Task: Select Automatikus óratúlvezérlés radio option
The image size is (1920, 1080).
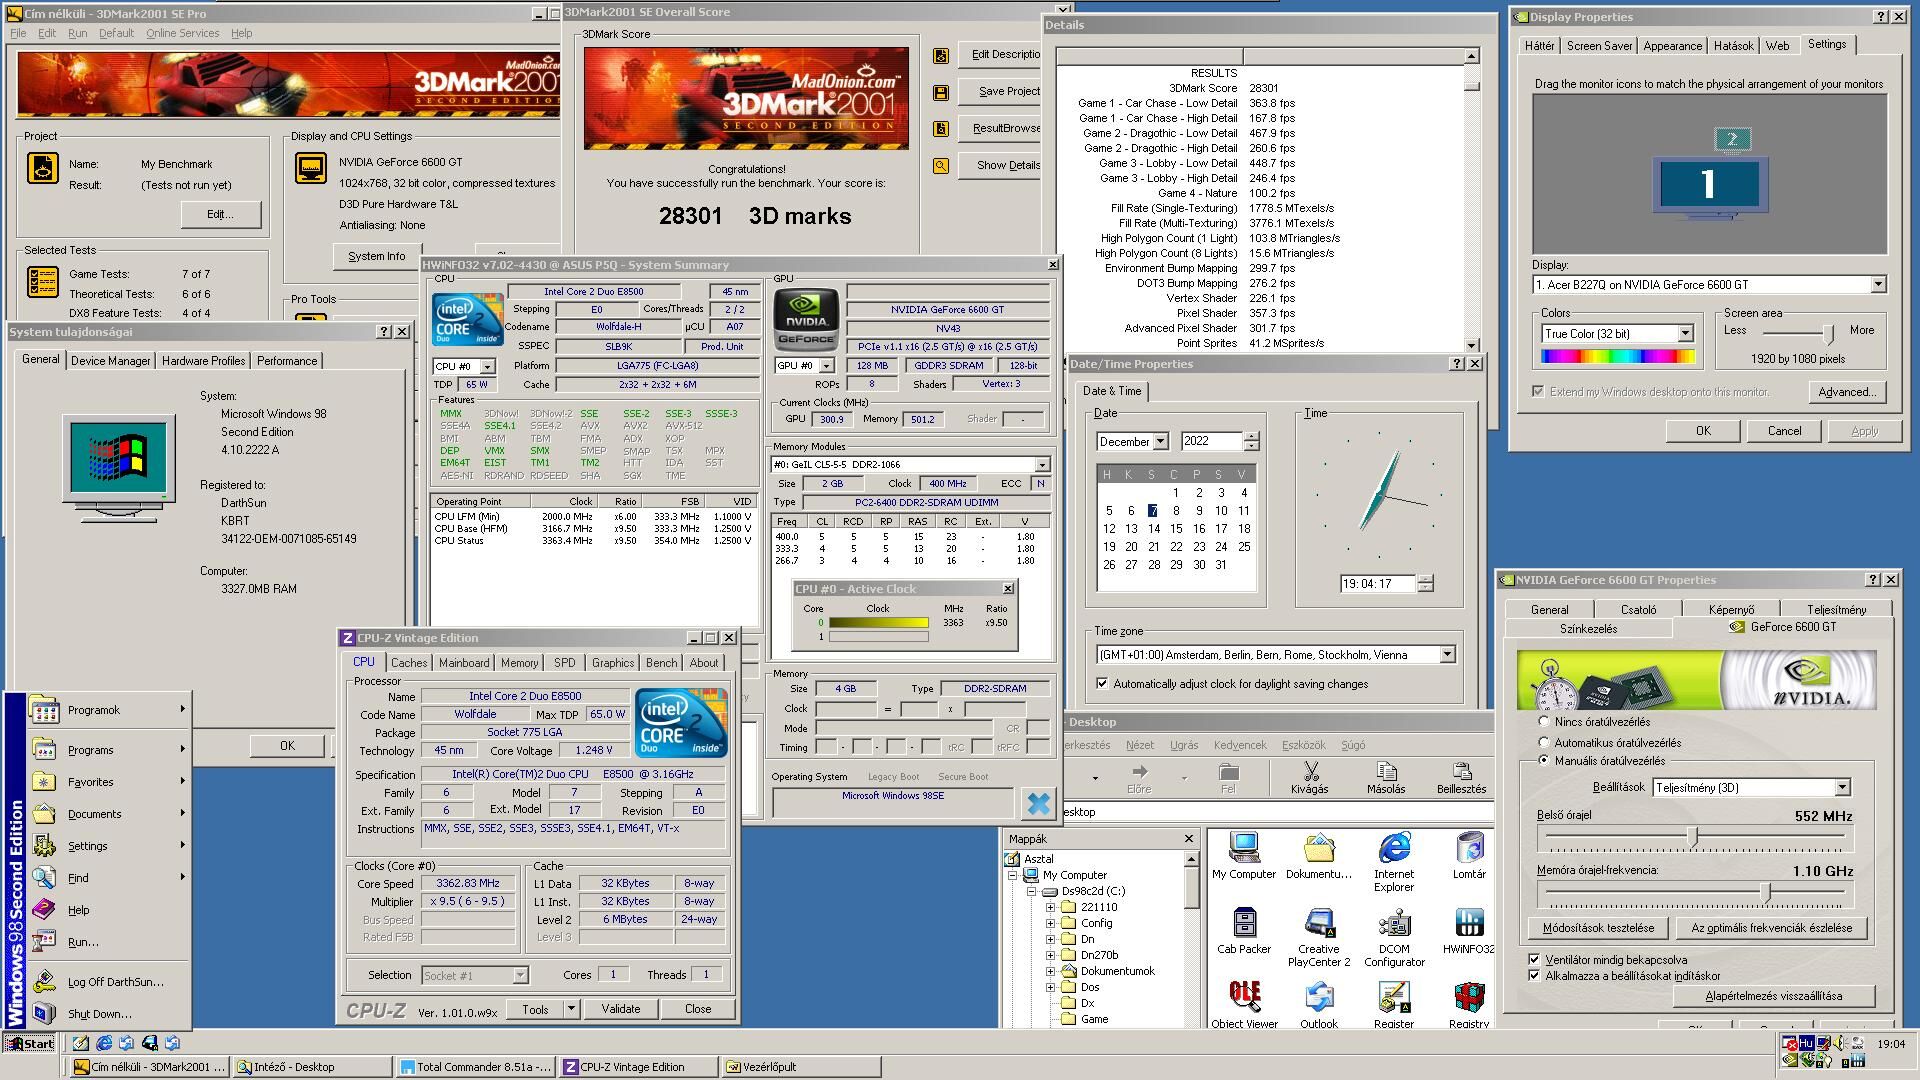Action: point(1544,742)
